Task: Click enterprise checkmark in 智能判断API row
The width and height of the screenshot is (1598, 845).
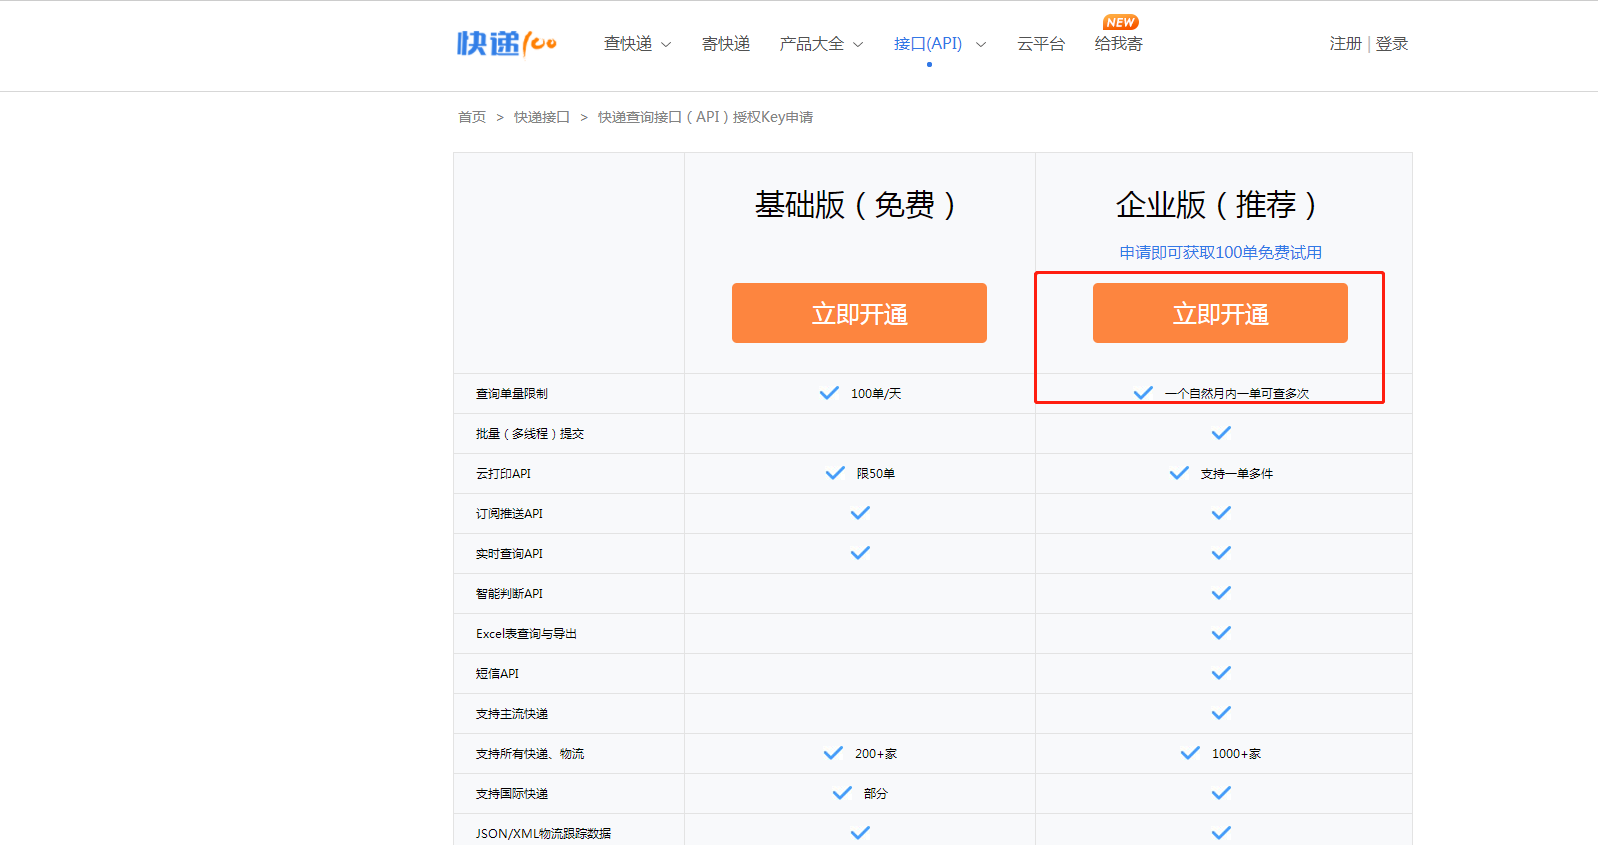Action: [1221, 593]
